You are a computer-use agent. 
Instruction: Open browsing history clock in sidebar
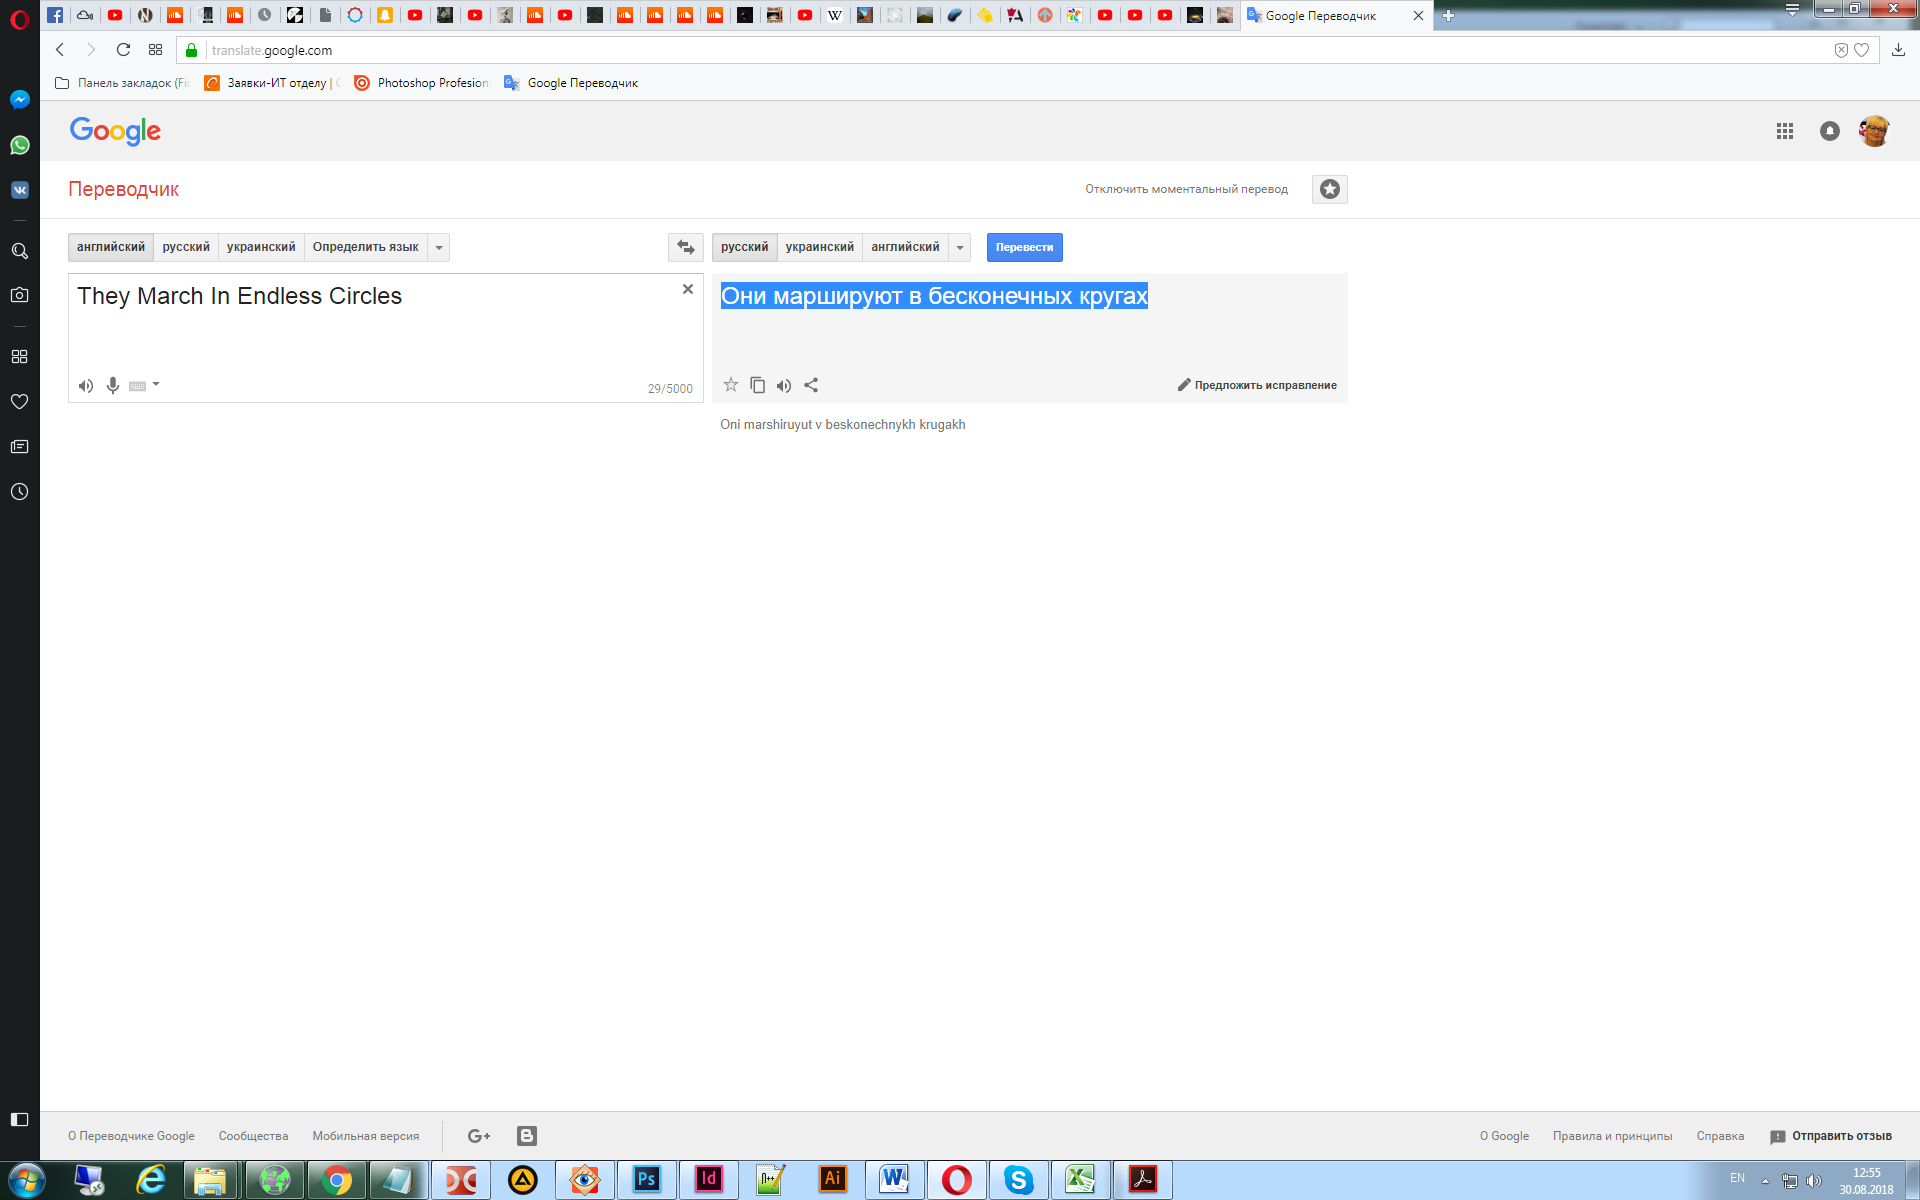pos(20,491)
